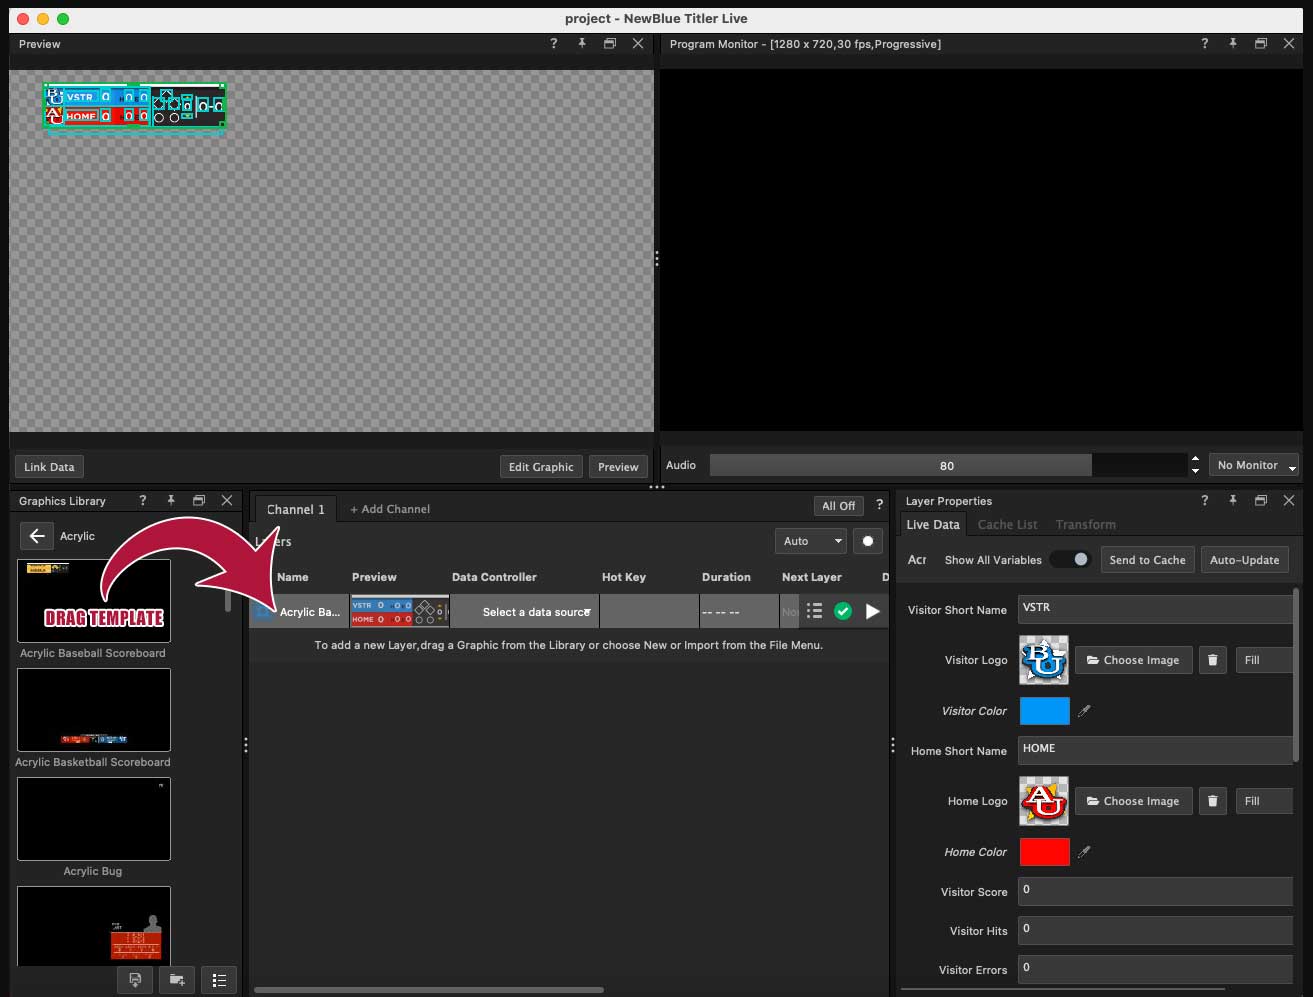Open Select a data source dropdown

click(x=525, y=611)
